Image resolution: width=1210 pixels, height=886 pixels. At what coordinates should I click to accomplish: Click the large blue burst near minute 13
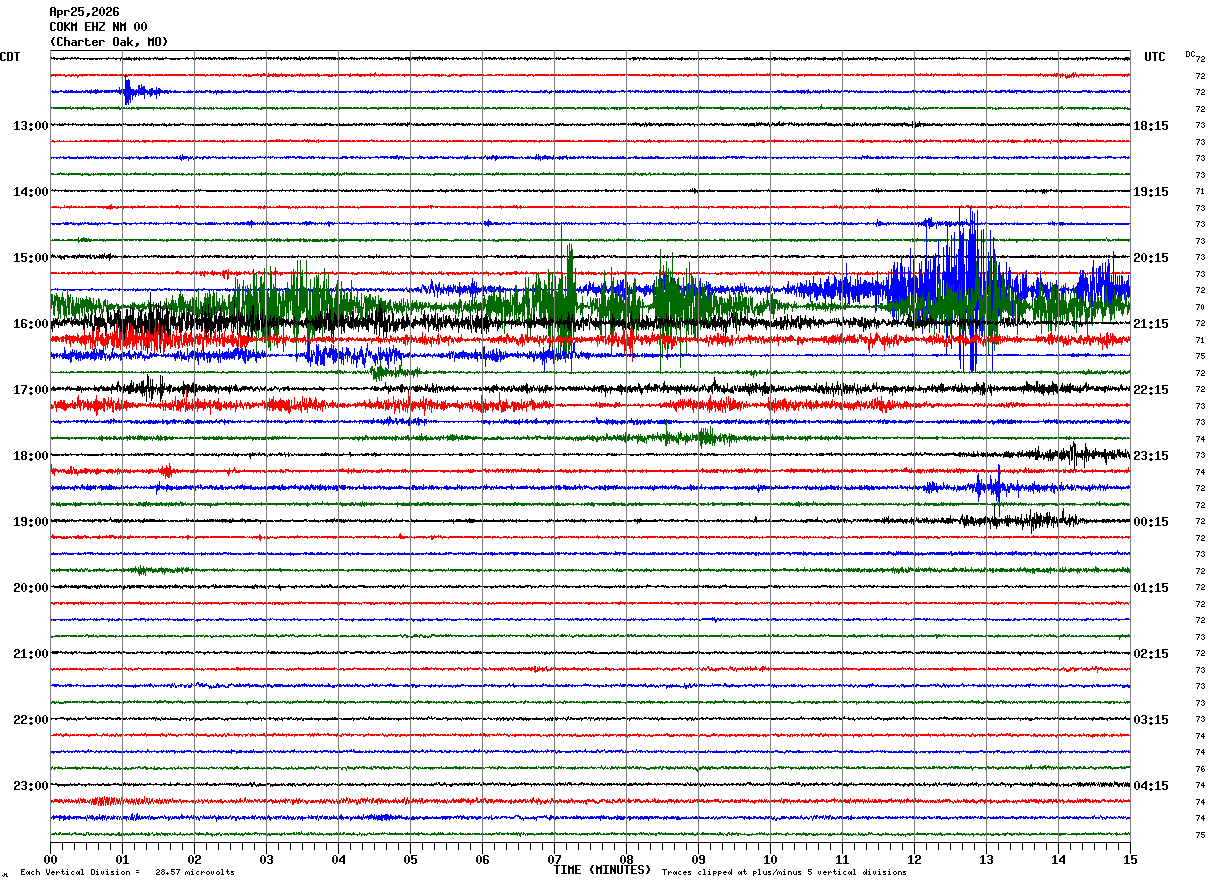[965, 288]
